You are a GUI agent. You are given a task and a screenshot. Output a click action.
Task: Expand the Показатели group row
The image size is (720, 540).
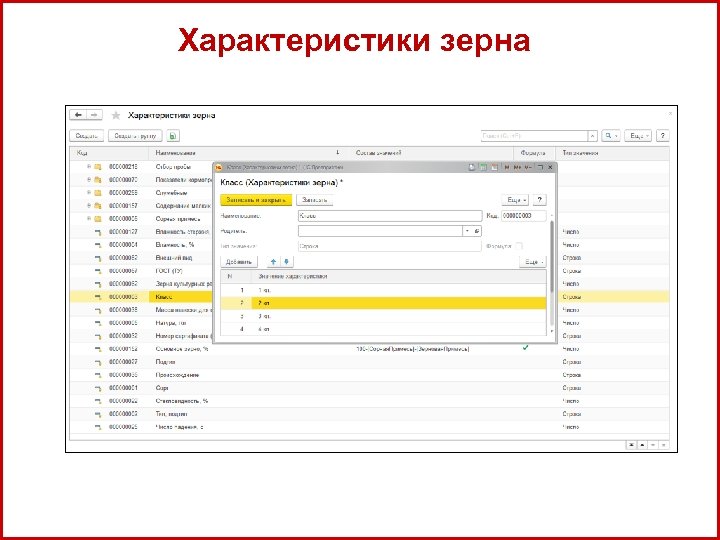(x=89, y=180)
